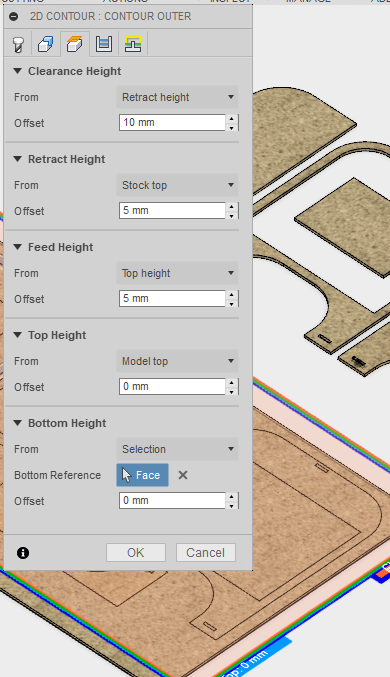Collapse the 2D Contour dialog with the minus icon

14,17
